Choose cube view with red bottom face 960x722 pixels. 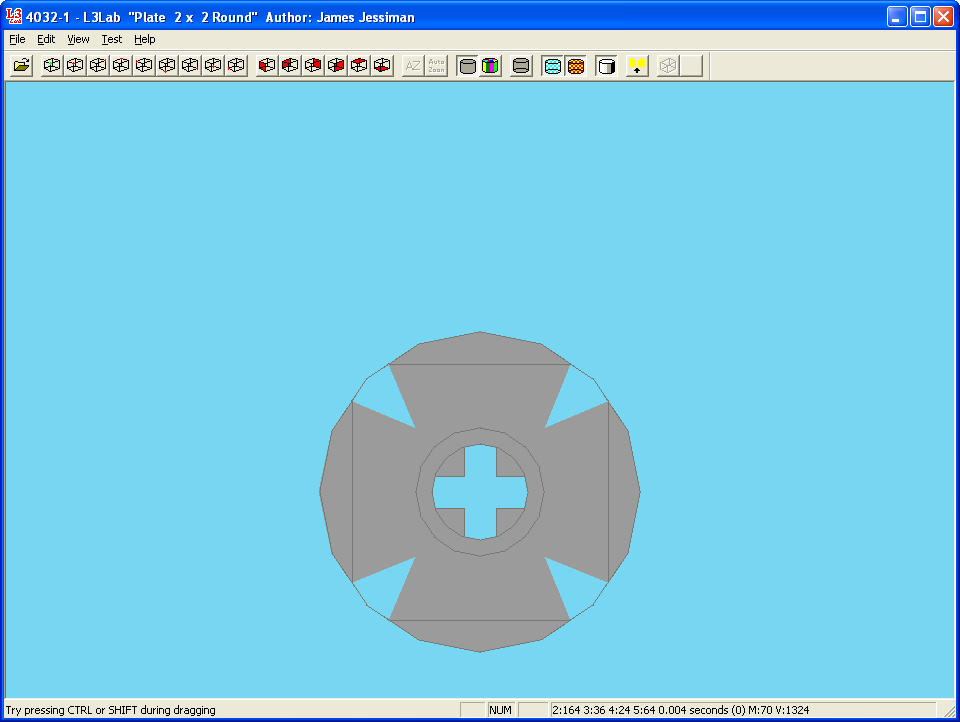click(x=381, y=66)
